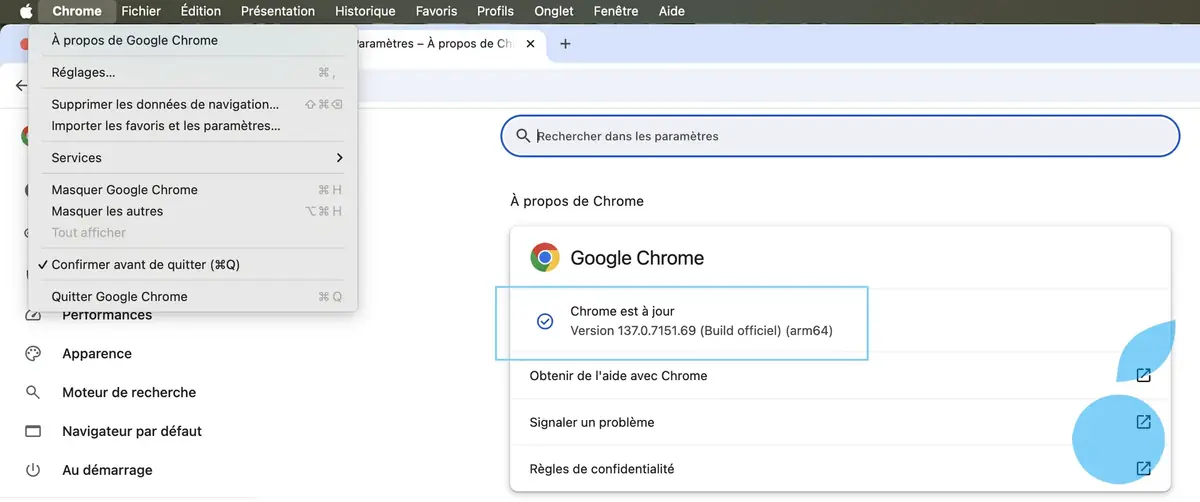Select the Paramètres – À propos tab
1200x502 pixels.
[x=435, y=44]
